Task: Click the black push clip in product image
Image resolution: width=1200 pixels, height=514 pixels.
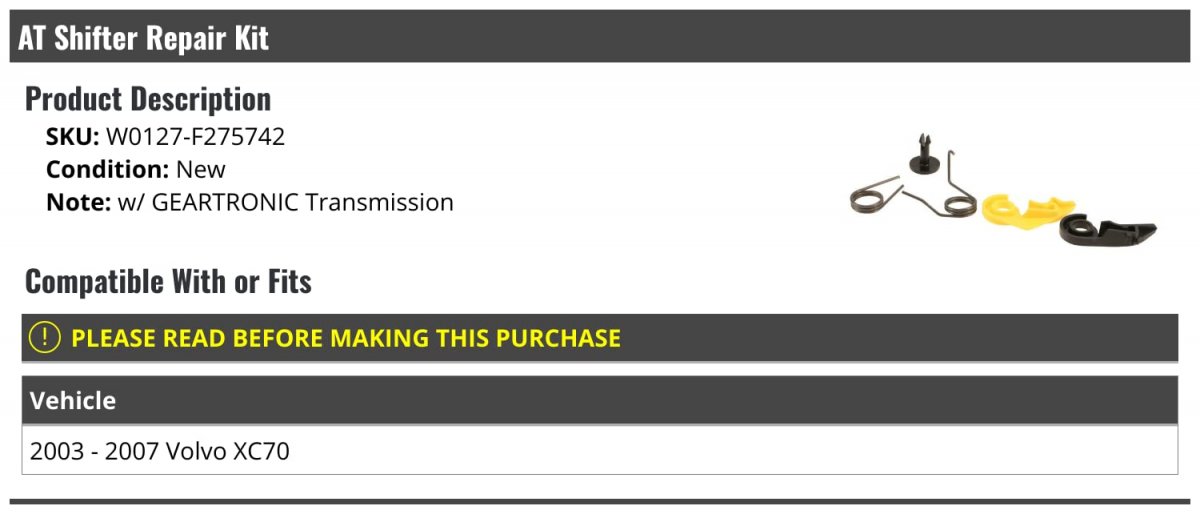Action: click(x=921, y=155)
